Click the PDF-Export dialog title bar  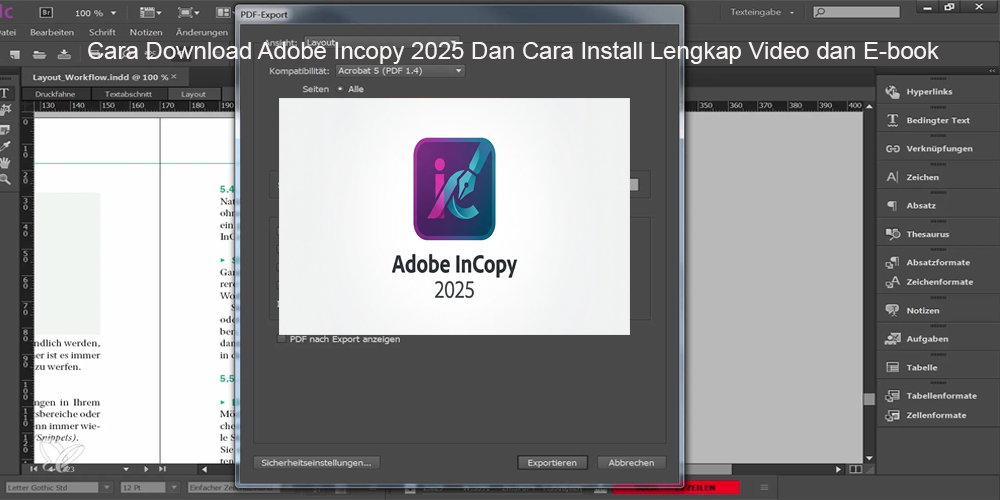(459, 14)
